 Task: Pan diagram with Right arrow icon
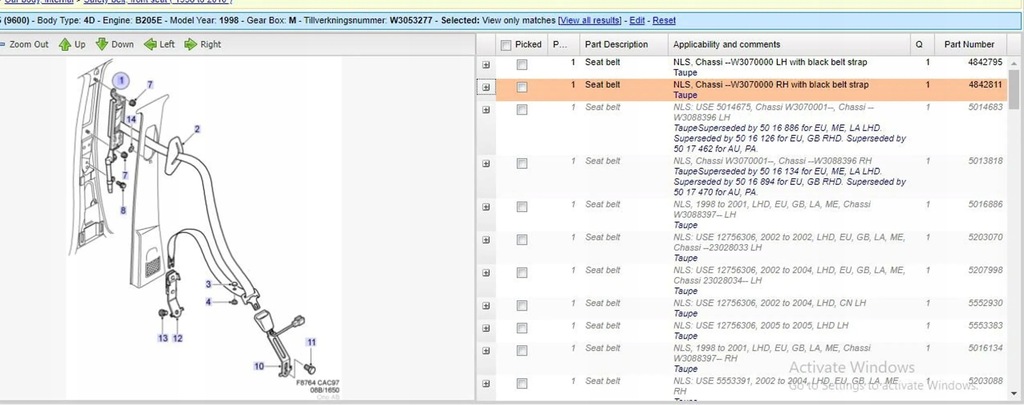click(x=191, y=44)
